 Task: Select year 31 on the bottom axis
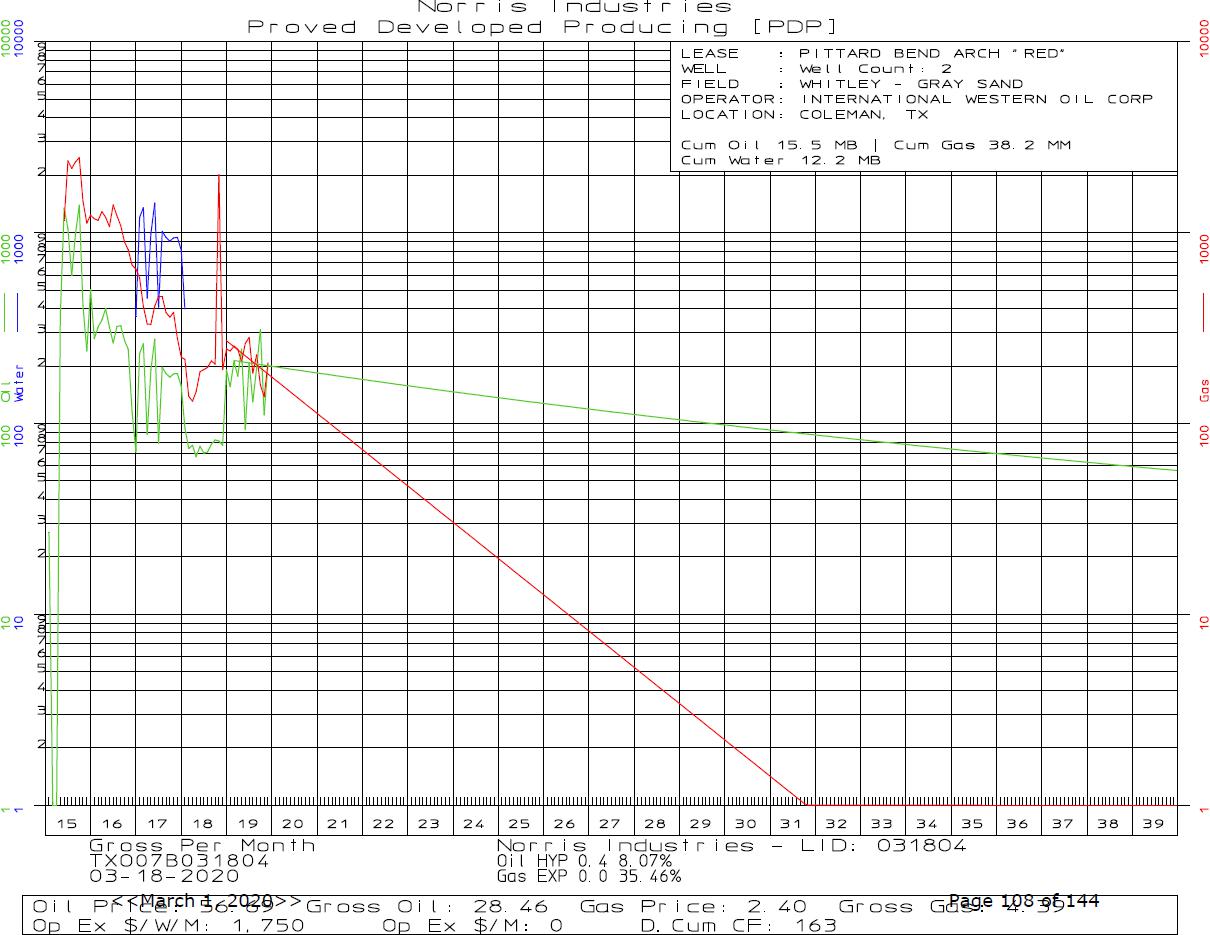tap(791, 824)
